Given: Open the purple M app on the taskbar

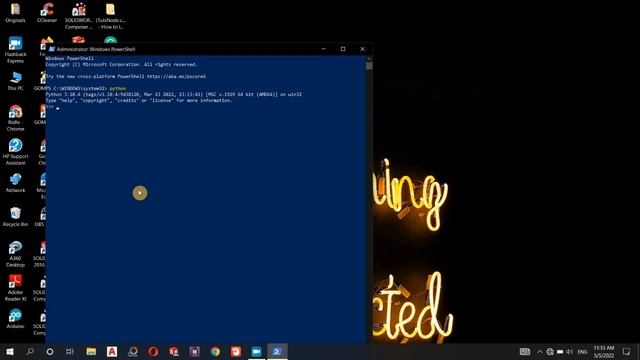Looking at the screenshot, I should [x=194, y=351].
